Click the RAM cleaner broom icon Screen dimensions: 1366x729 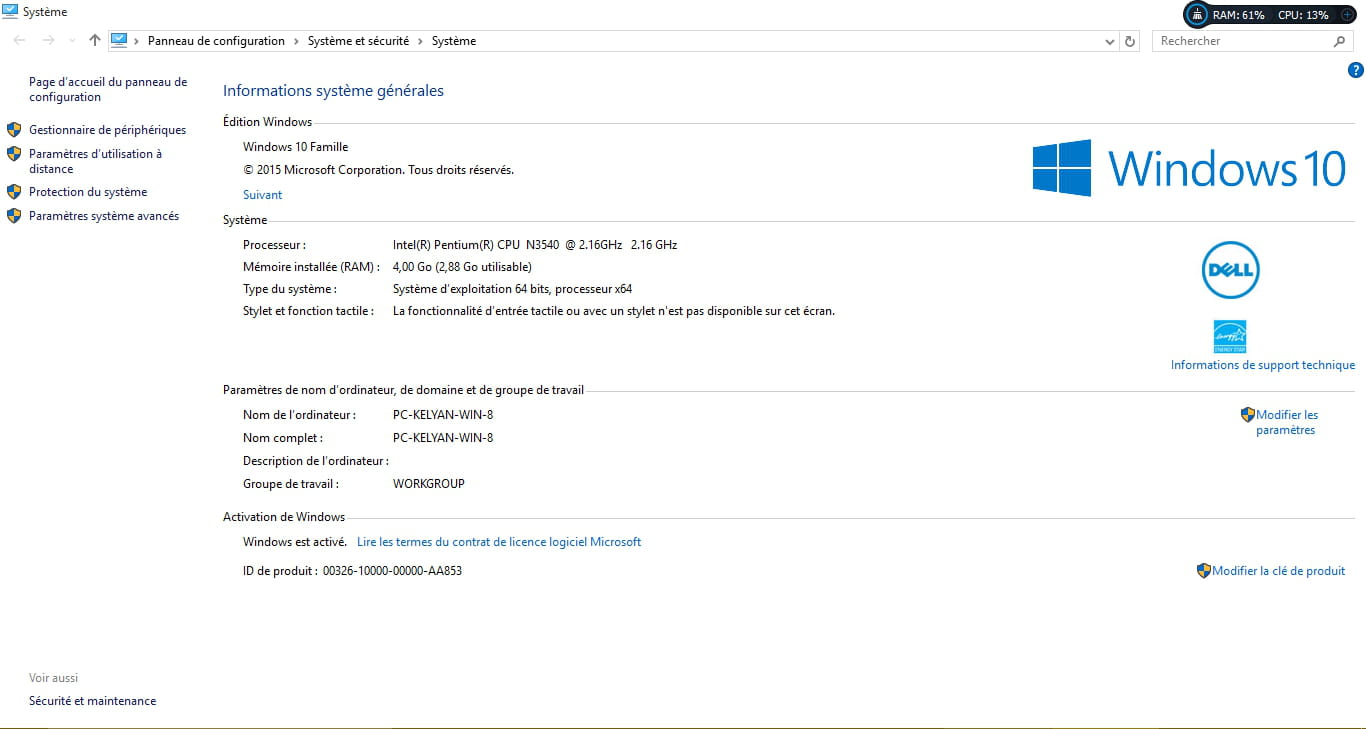point(1197,15)
